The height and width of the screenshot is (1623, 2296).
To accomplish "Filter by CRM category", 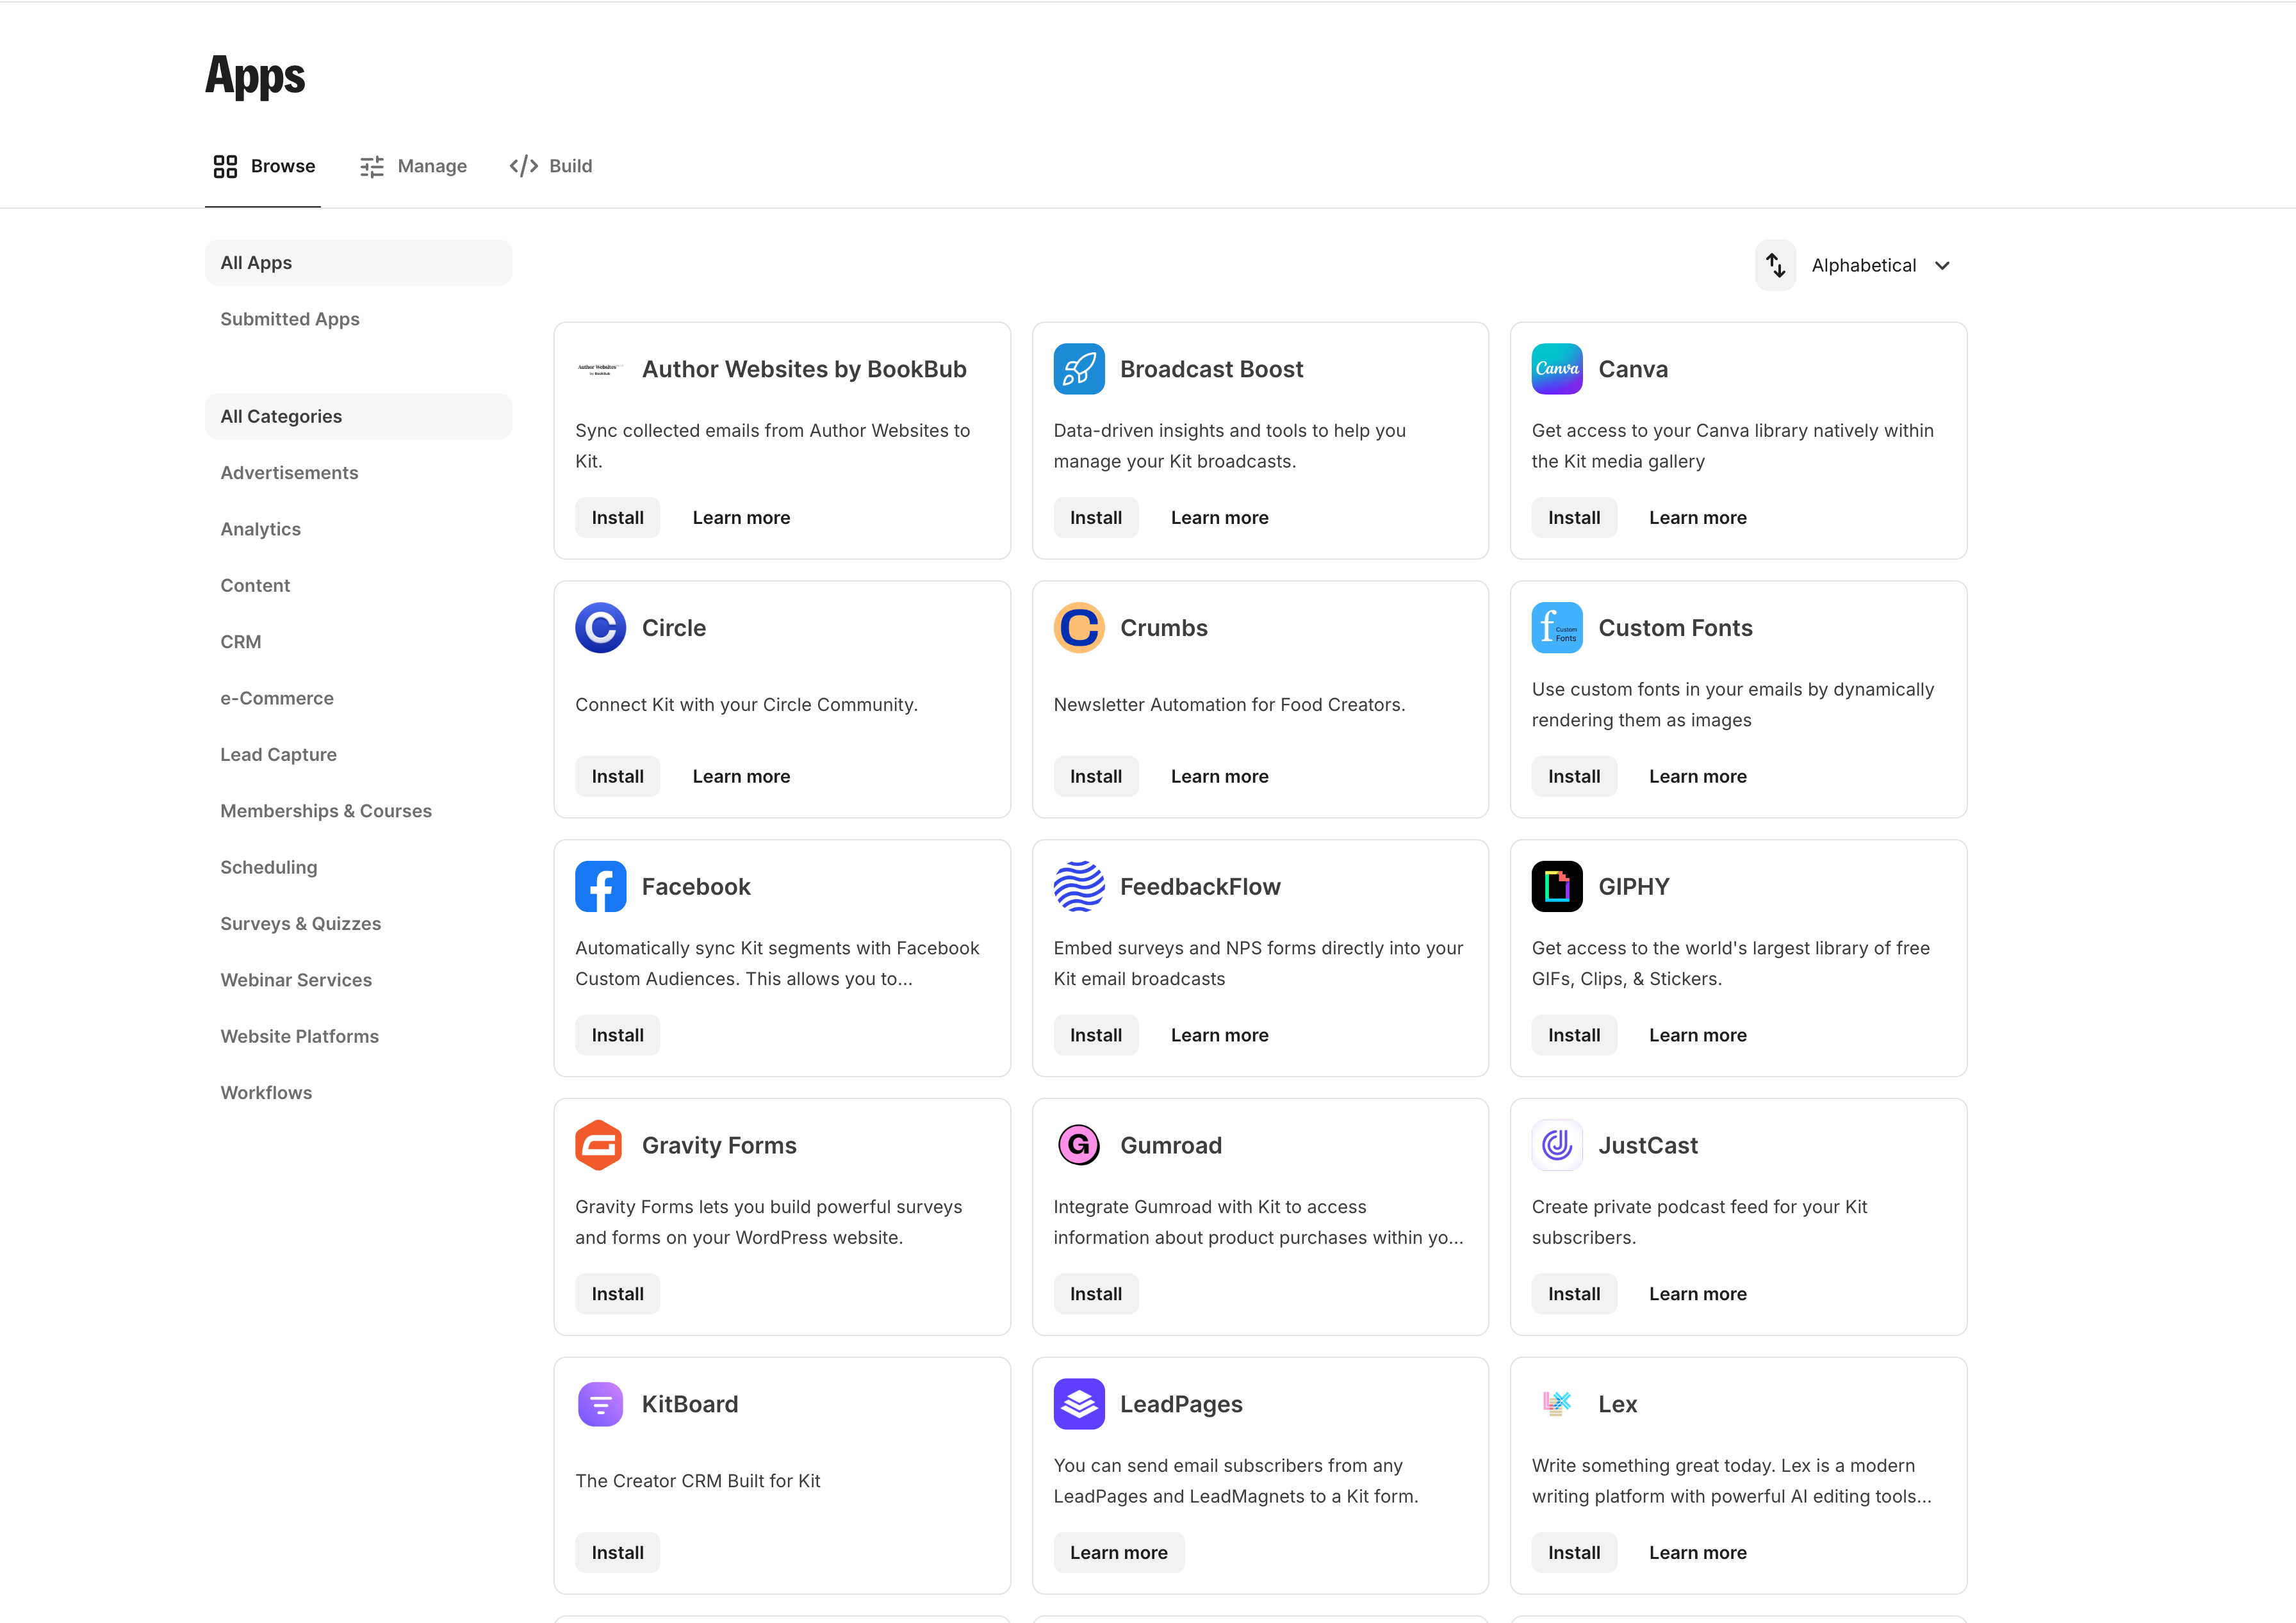I will click(x=358, y=642).
